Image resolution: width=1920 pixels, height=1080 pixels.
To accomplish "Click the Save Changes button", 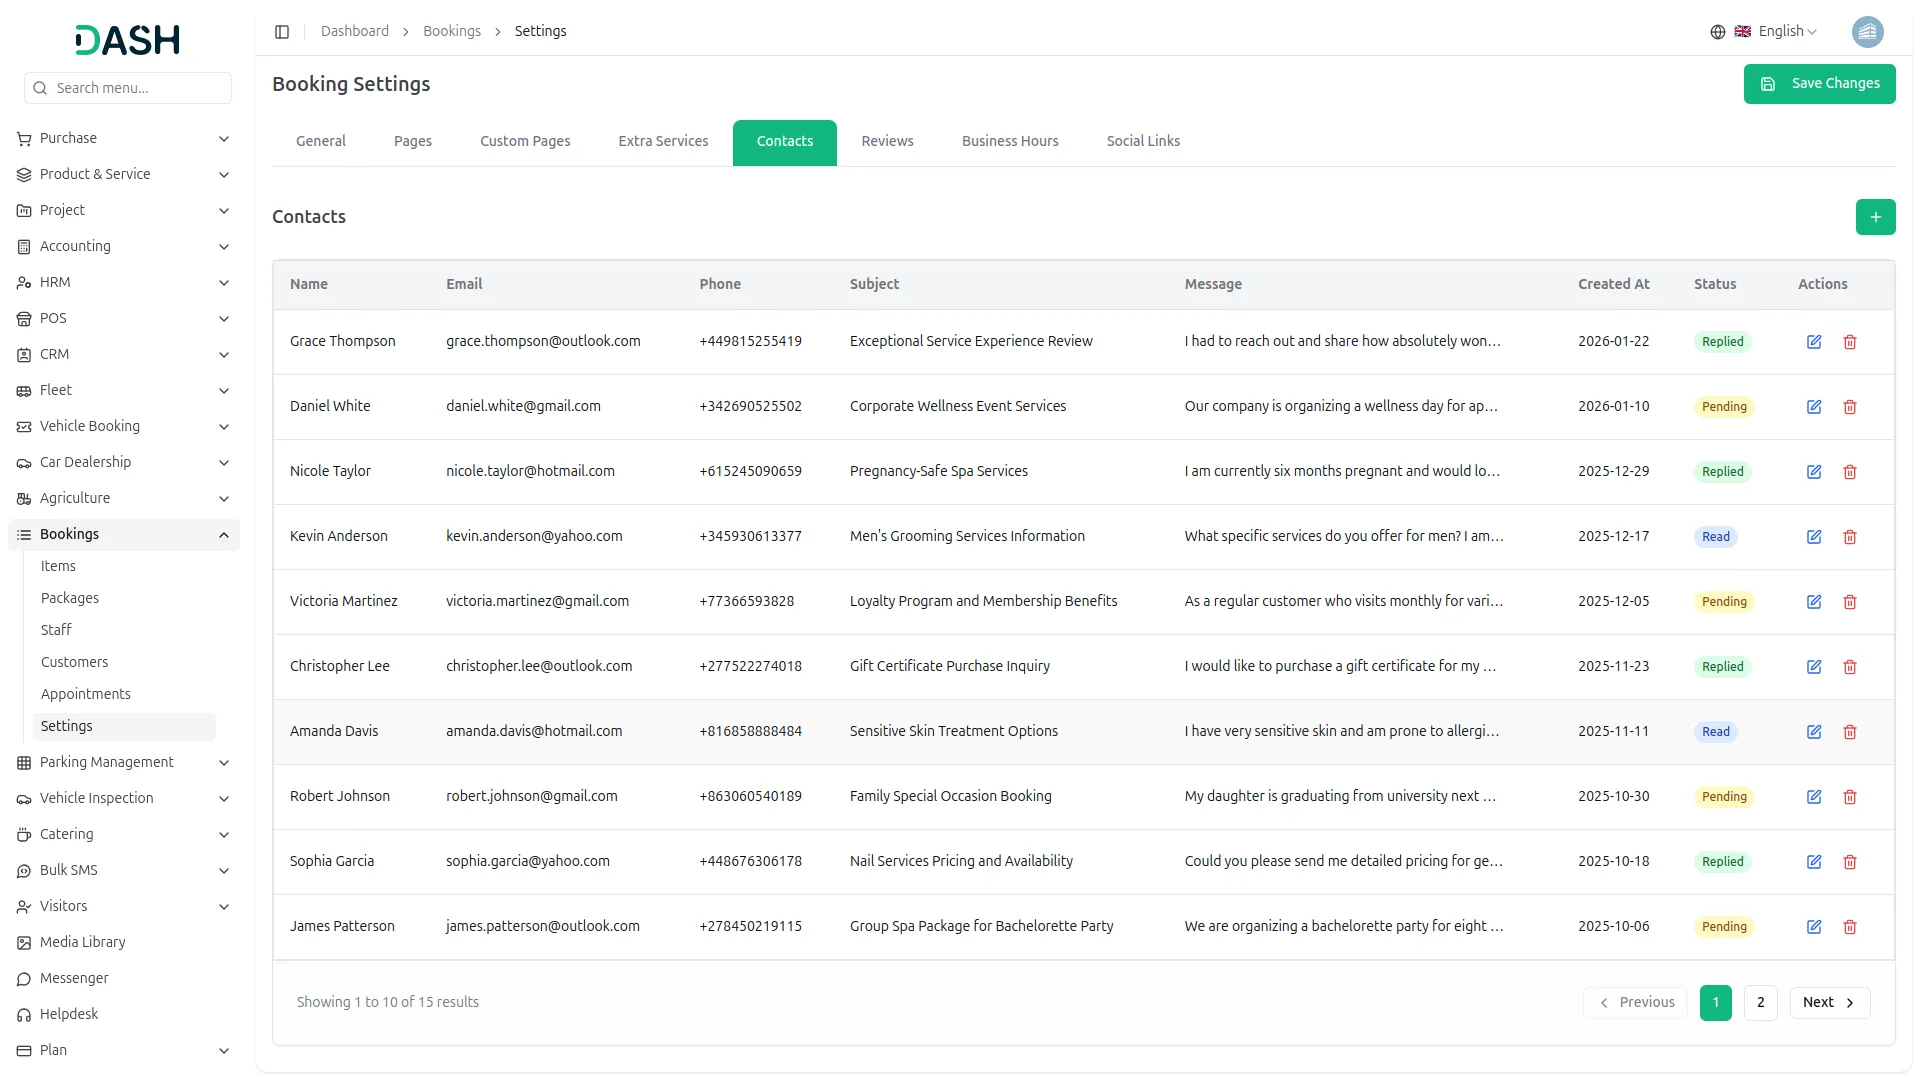I will [1819, 84].
